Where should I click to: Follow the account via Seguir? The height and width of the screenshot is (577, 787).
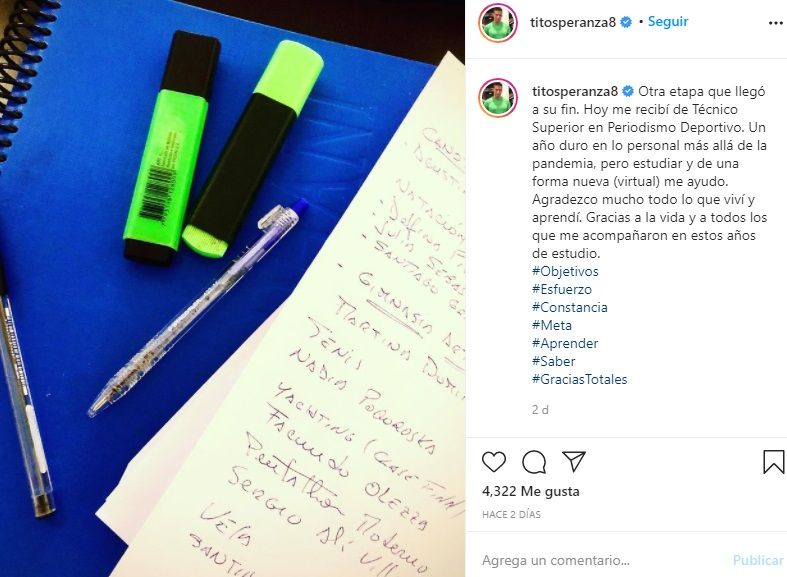(668, 22)
